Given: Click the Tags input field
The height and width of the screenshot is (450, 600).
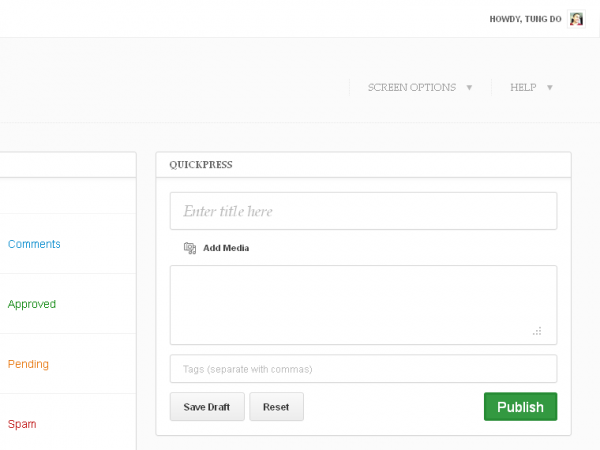Looking at the screenshot, I should coord(363,369).
